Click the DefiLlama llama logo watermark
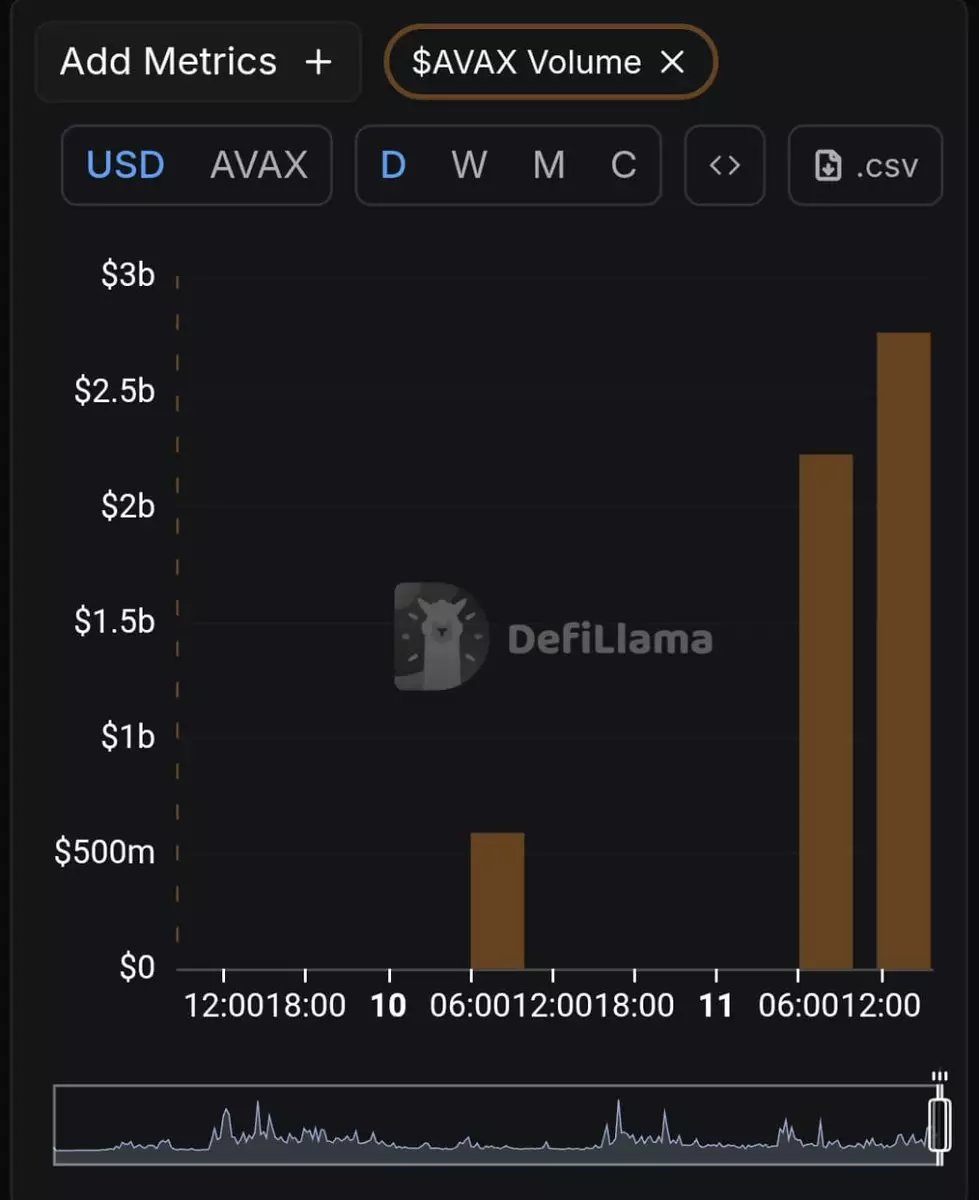This screenshot has width=979, height=1200. pos(441,637)
